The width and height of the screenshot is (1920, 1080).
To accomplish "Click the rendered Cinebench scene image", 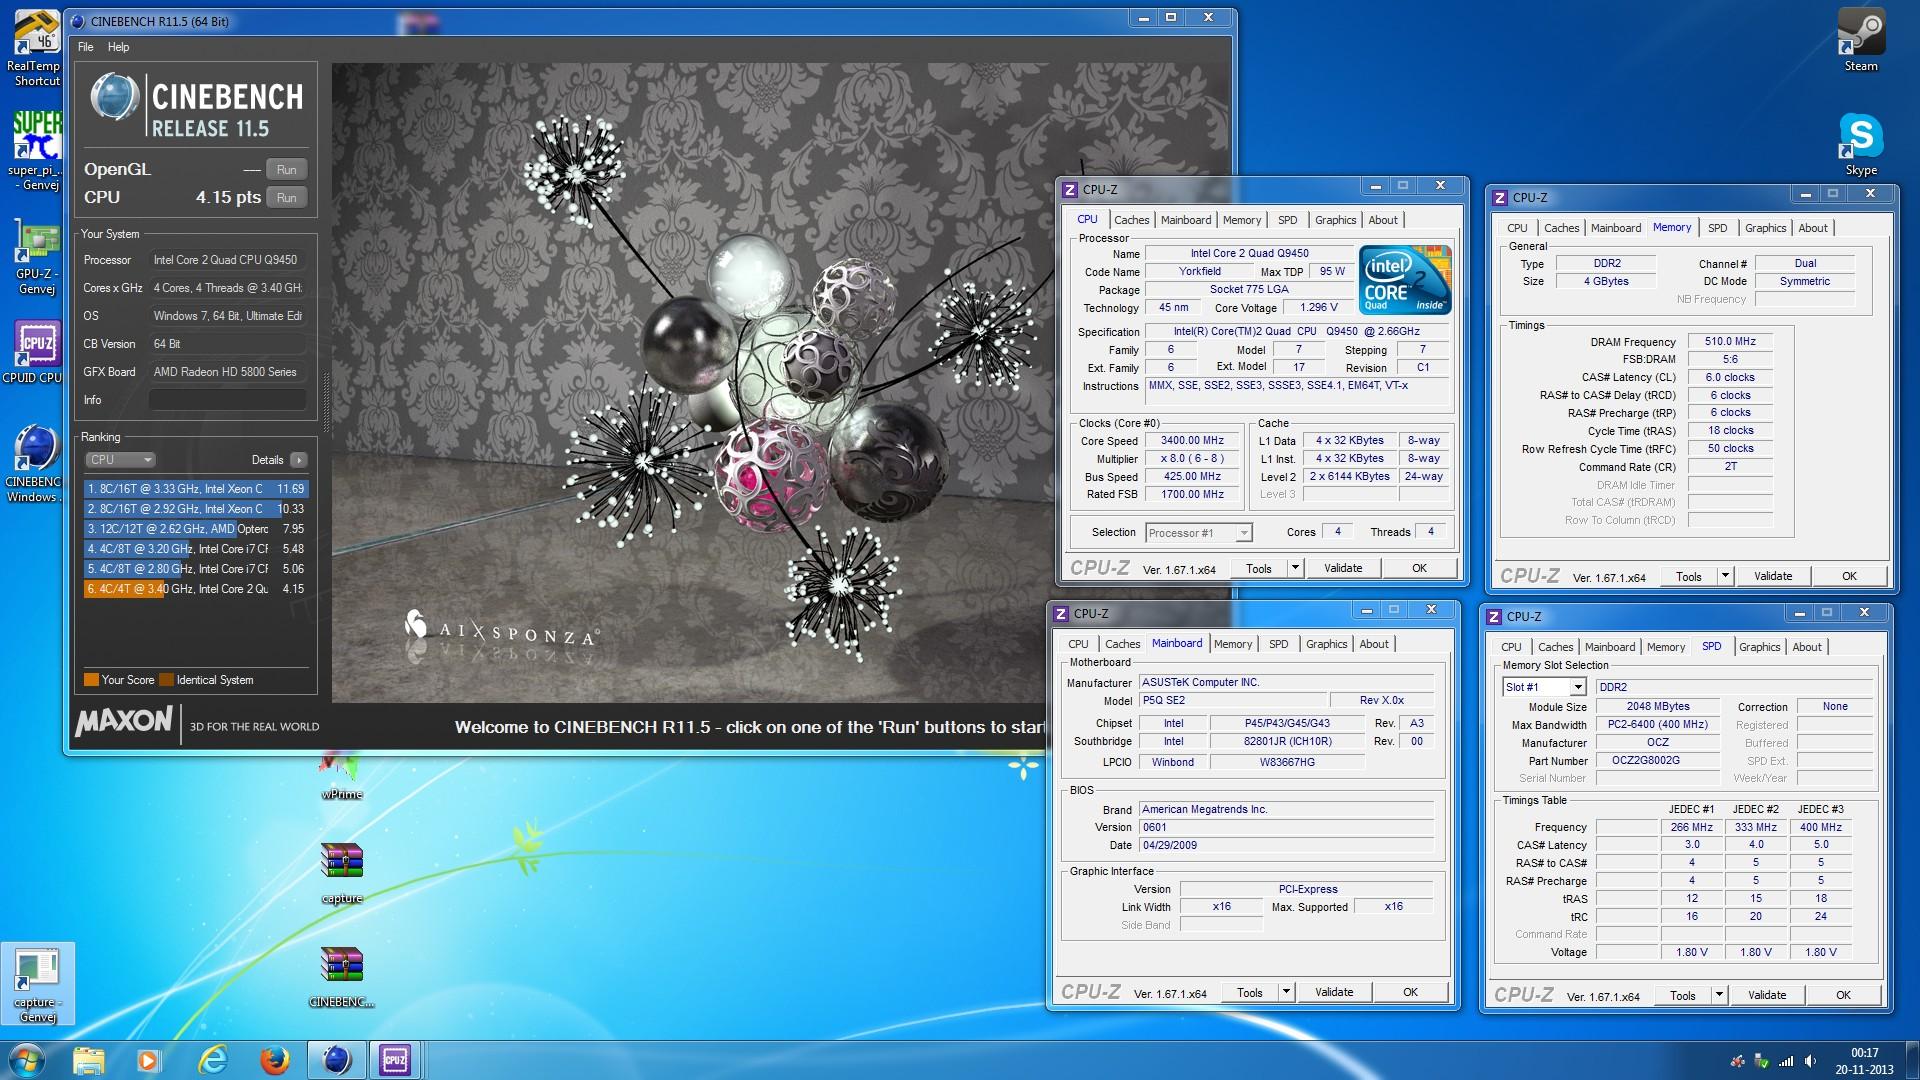I will 780,383.
